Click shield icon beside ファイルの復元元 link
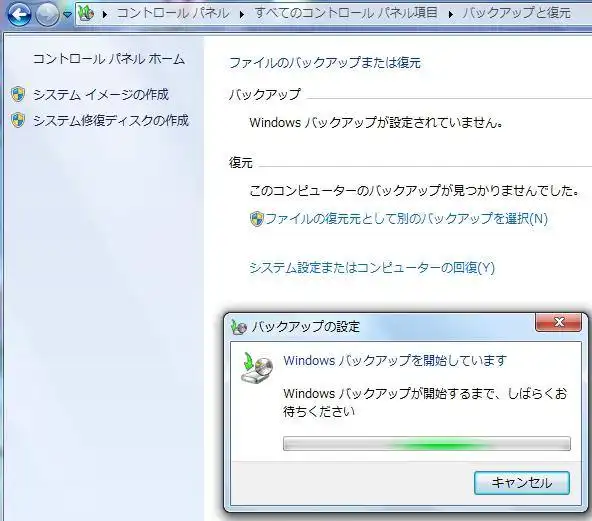The height and width of the screenshot is (521, 592). tap(256, 219)
